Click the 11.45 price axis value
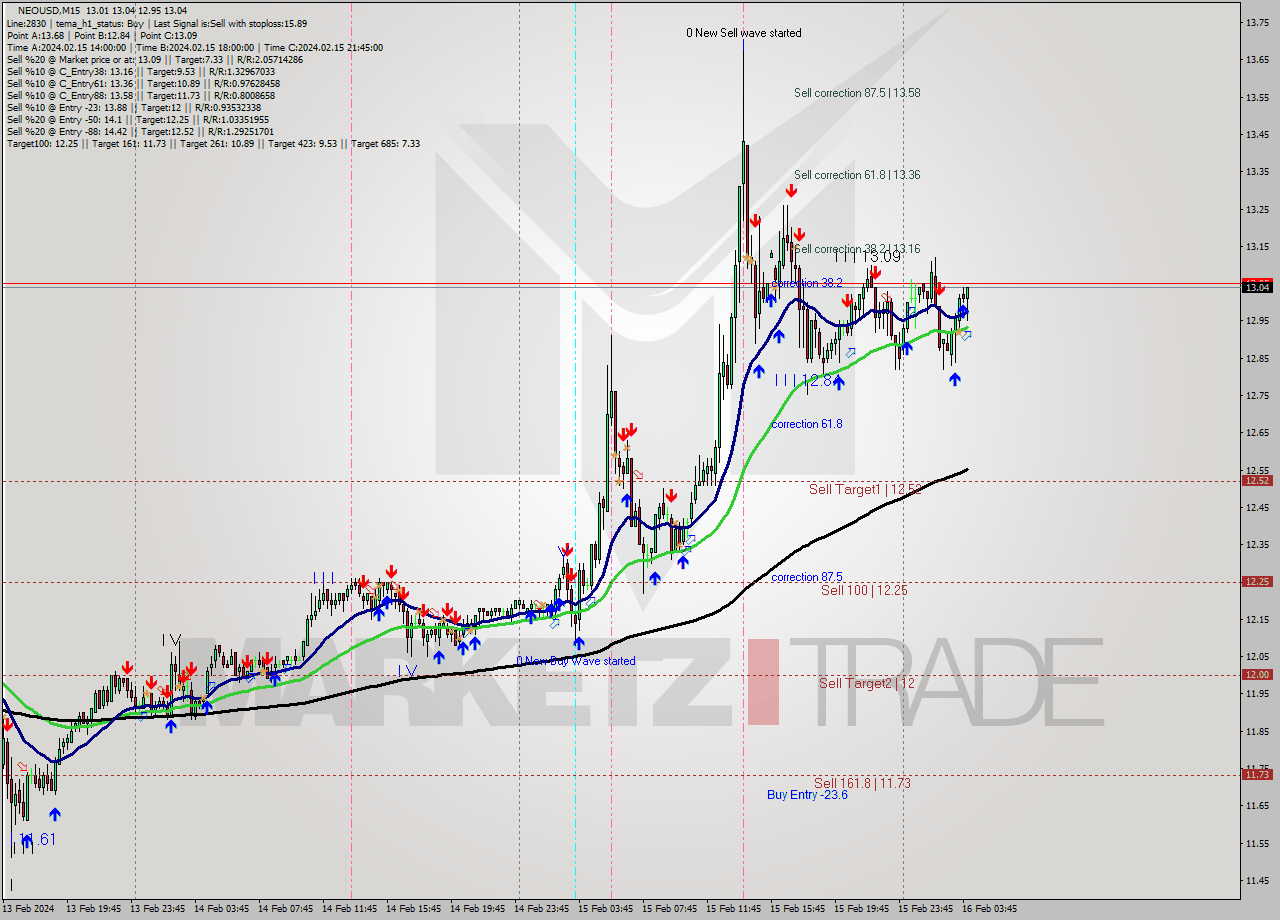 click(x=1256, y=881)
